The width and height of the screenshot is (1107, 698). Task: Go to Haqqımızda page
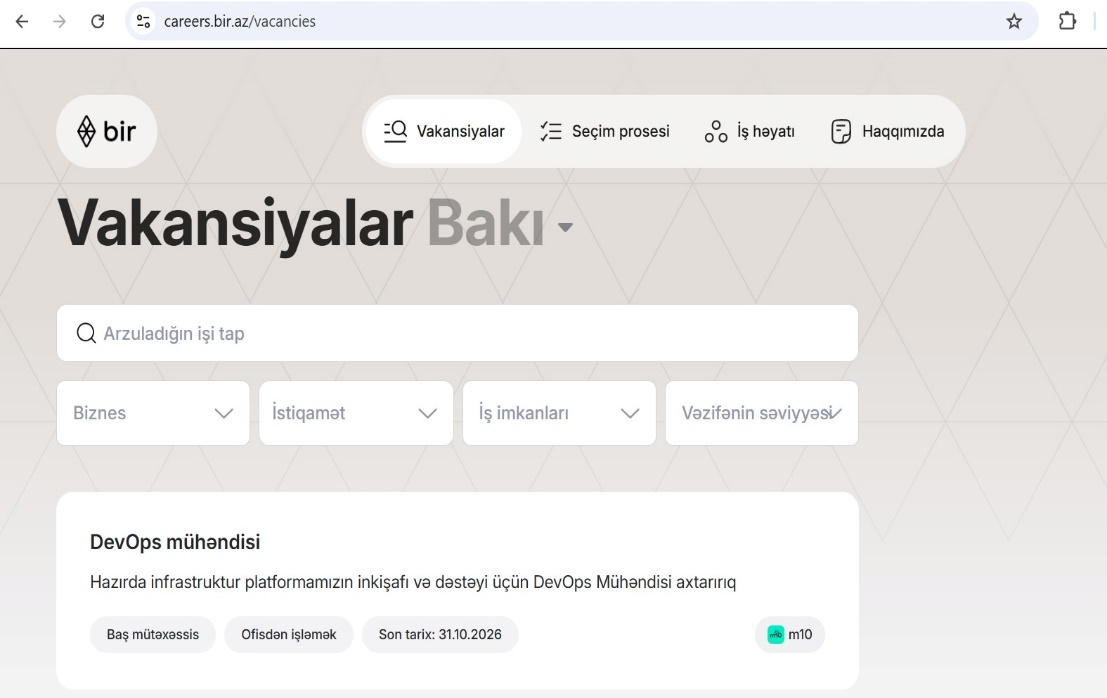pos(887,131)
